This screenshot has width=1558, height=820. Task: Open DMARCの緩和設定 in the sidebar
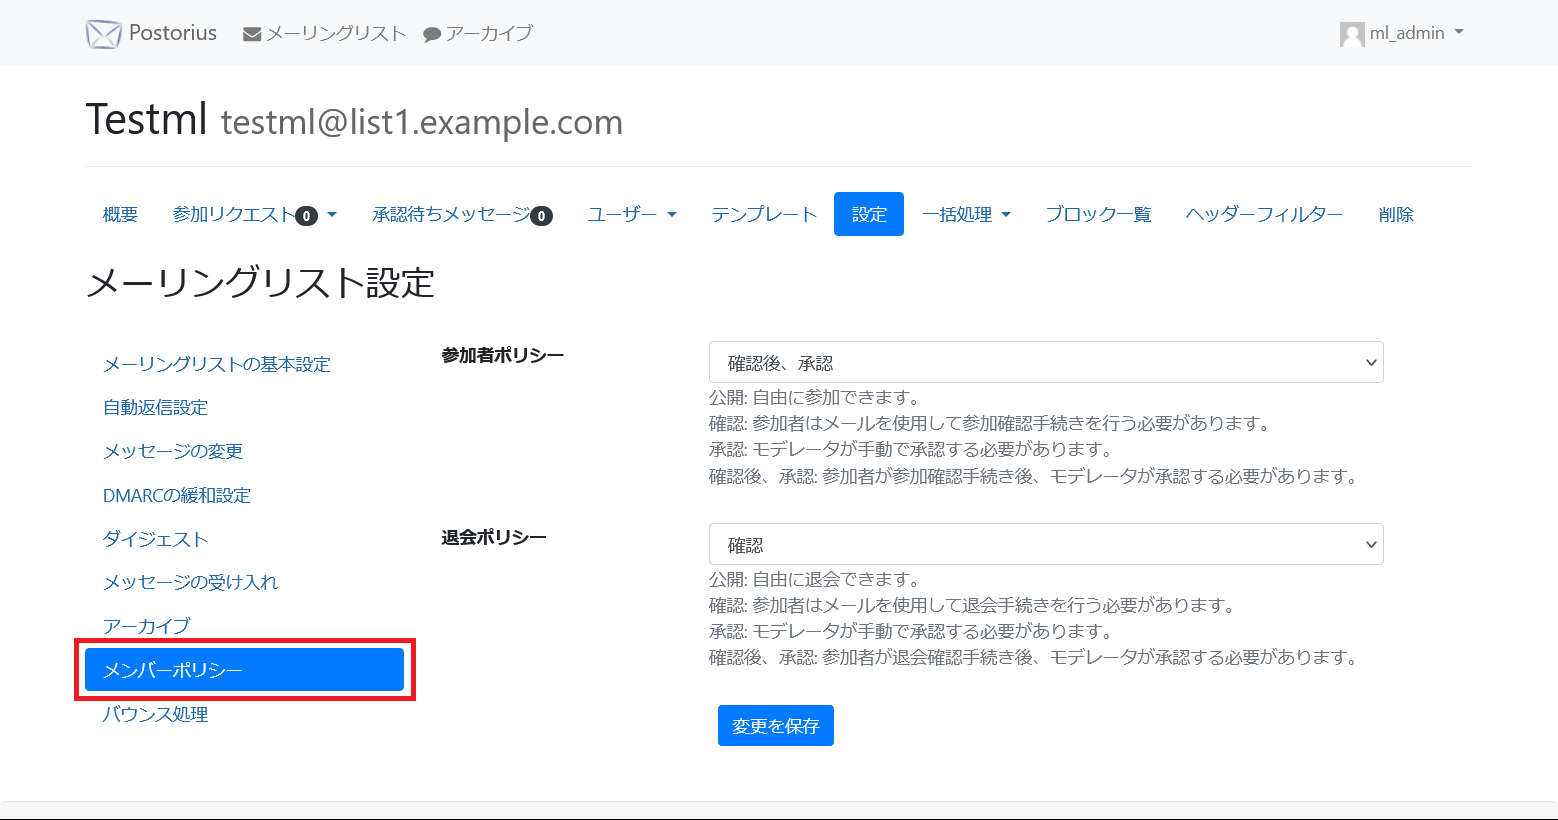click(x=177, y=495)
